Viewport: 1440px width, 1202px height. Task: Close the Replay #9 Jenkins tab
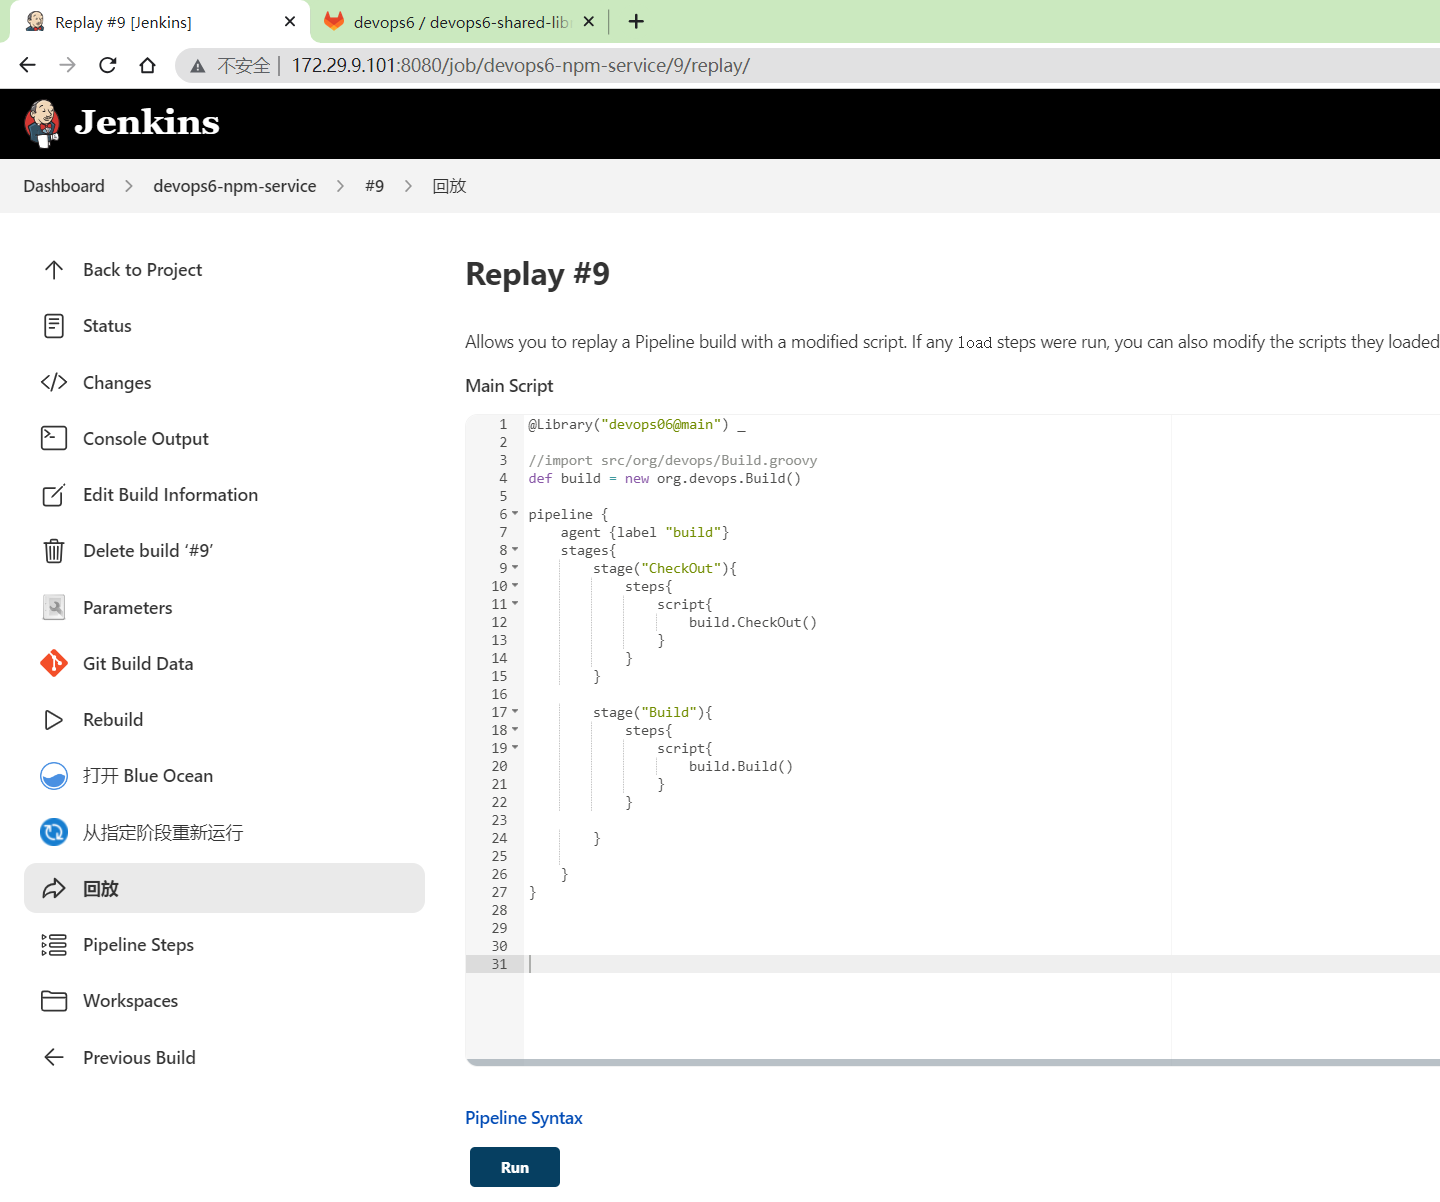pos(290,21)
